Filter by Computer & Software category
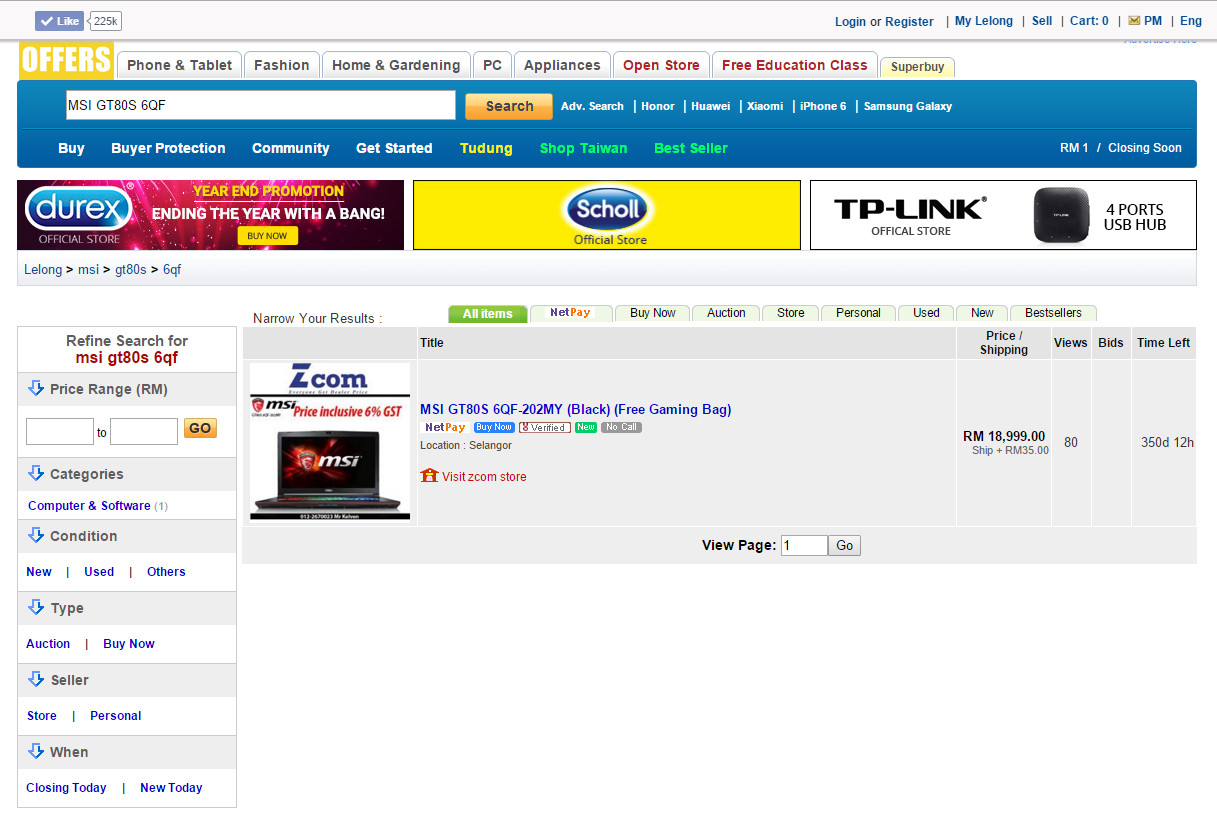The width and height of the screenshot is (1217, 823). pos(89,506)
